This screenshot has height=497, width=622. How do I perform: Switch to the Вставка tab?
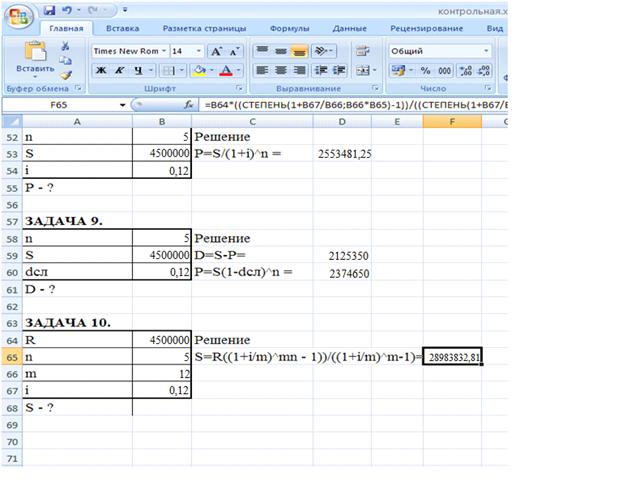coord(122,30)
